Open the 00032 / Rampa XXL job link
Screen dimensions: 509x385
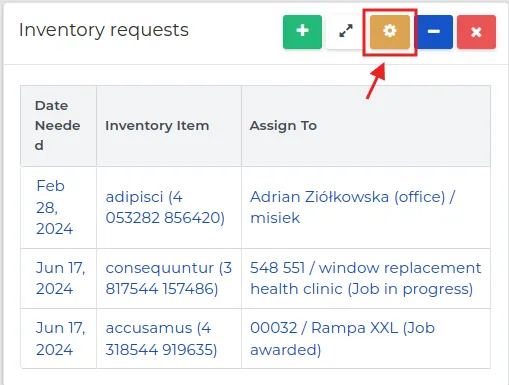coord(342,339)
